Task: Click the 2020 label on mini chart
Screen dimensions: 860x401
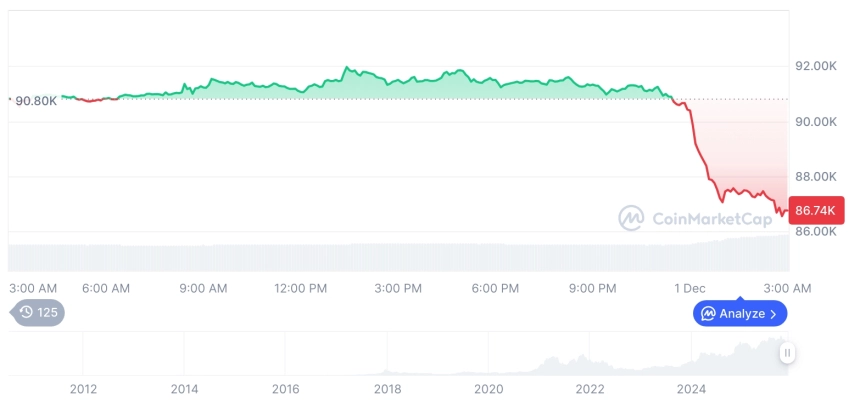Action: coord(488,389)
